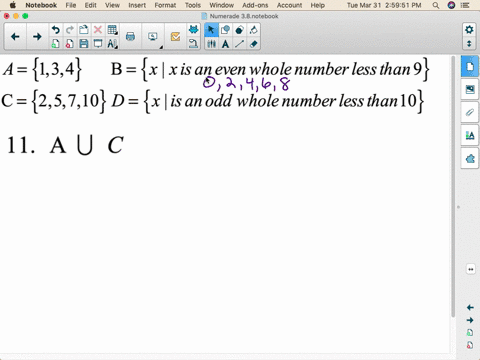Click the menu bar clock Tue Mar 31
The image size is (480, 360).
(384, 5)
